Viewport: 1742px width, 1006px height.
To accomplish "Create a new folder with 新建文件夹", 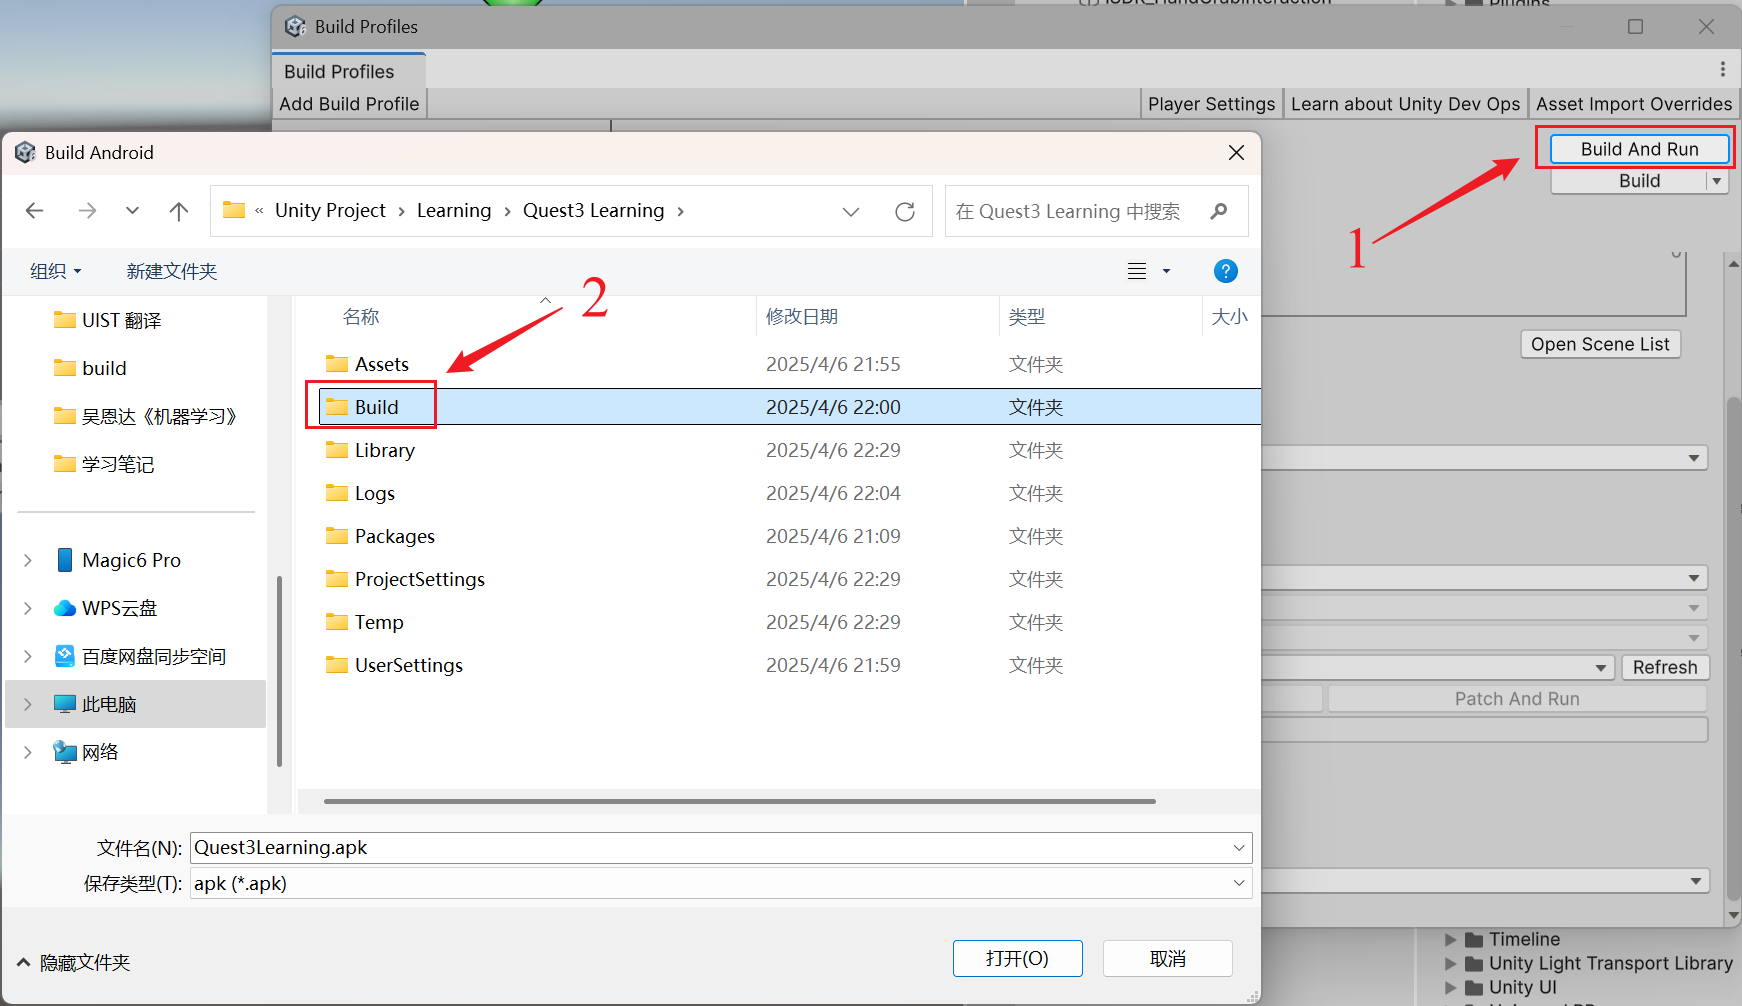I will tap(171, 271).
